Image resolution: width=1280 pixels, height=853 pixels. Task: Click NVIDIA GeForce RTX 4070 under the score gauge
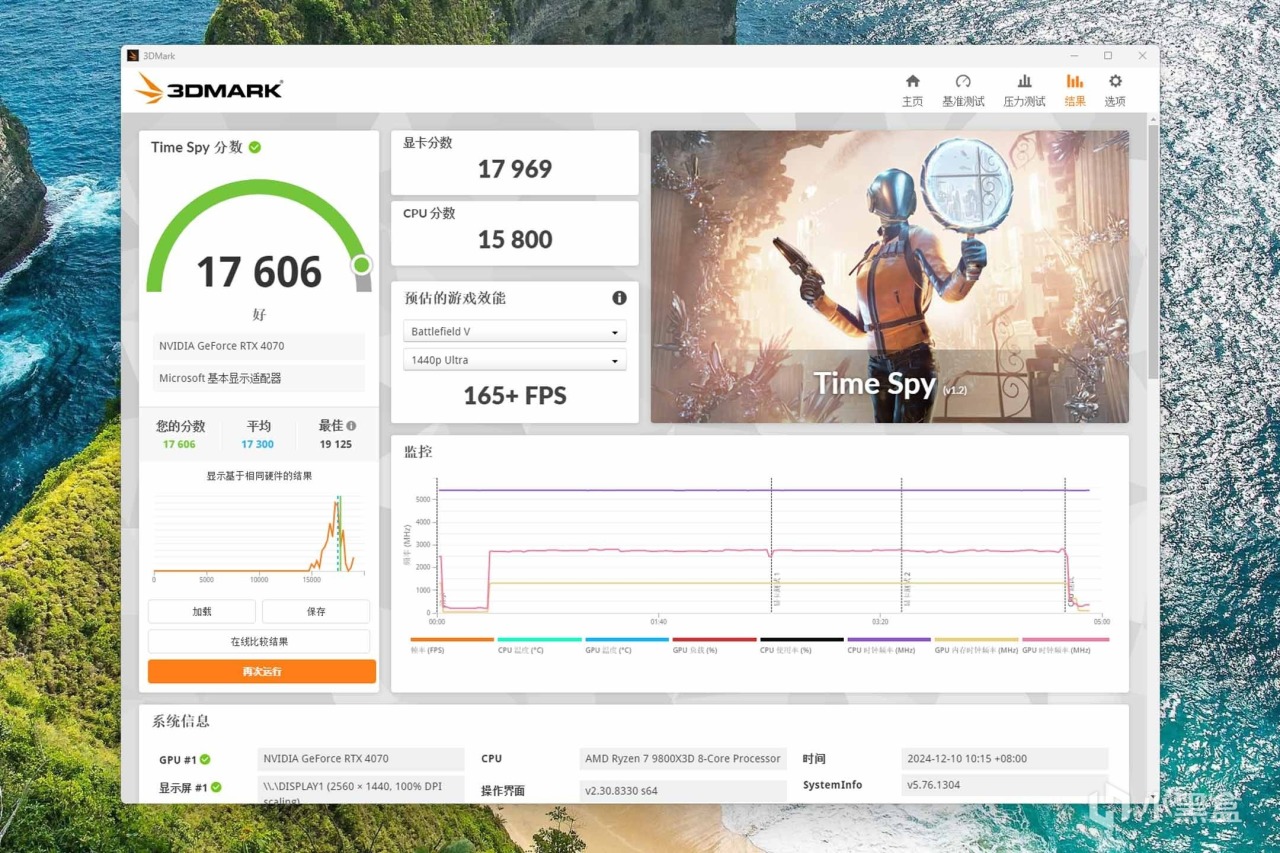click(x=259, y=346)
